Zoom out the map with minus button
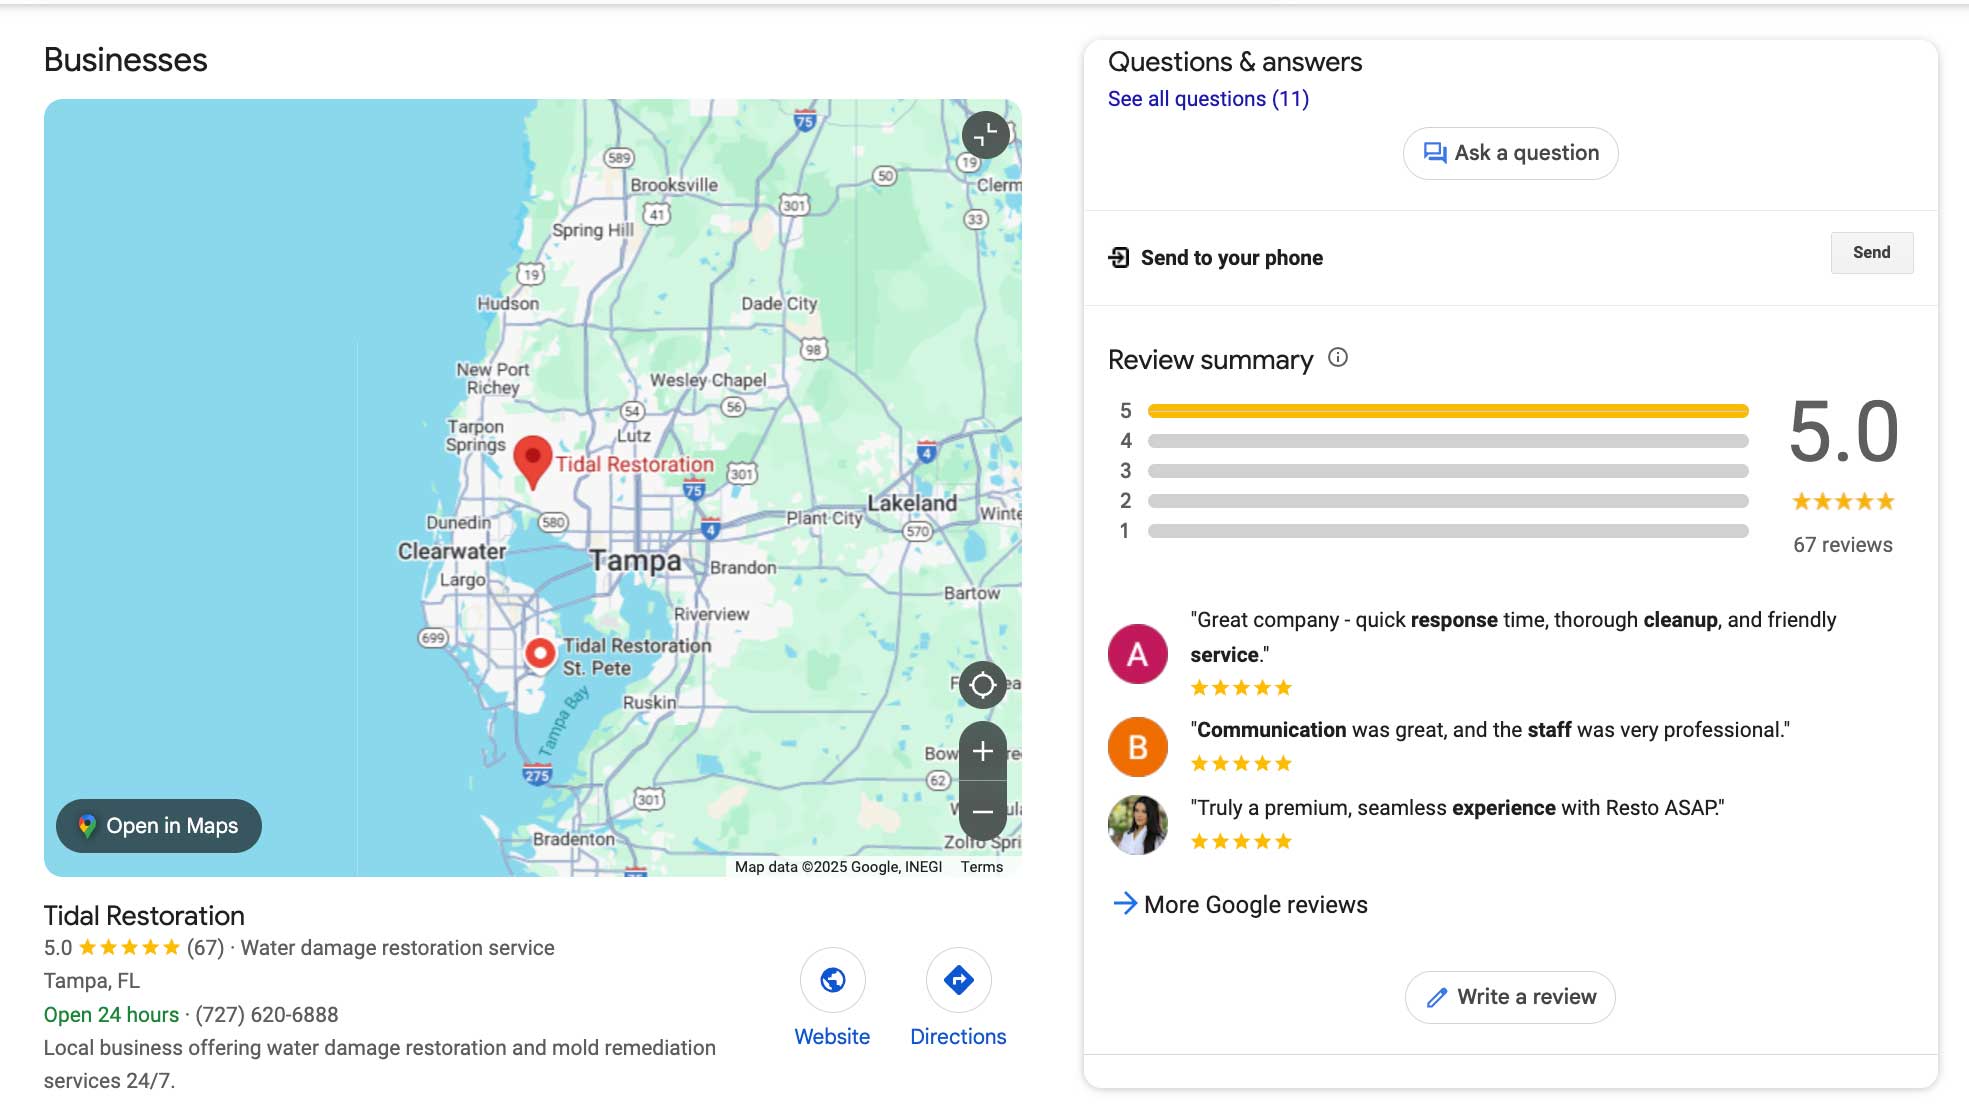The width and height of the screenshot is (1969, 1117). pos(982,811)
